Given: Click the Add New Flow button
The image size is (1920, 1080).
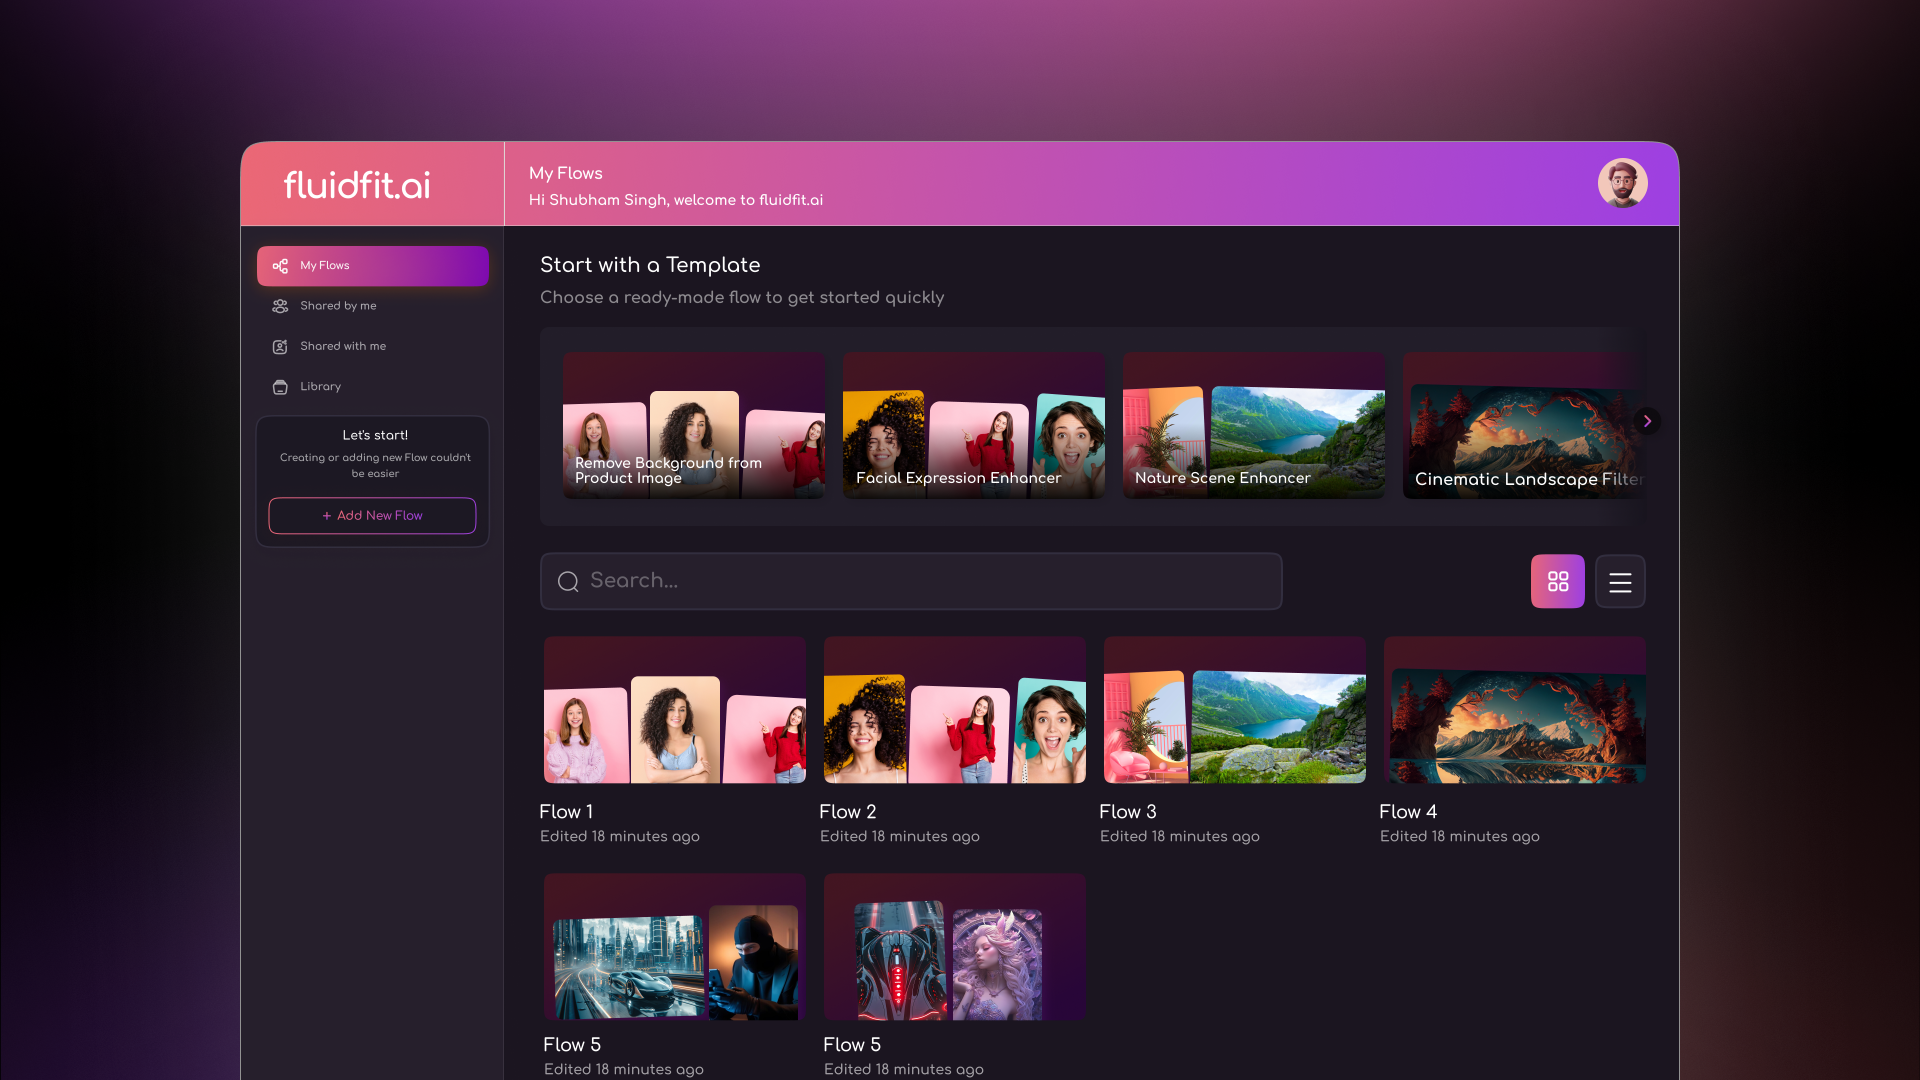Looking at the screenshot, I should click(x=372, y=516).
